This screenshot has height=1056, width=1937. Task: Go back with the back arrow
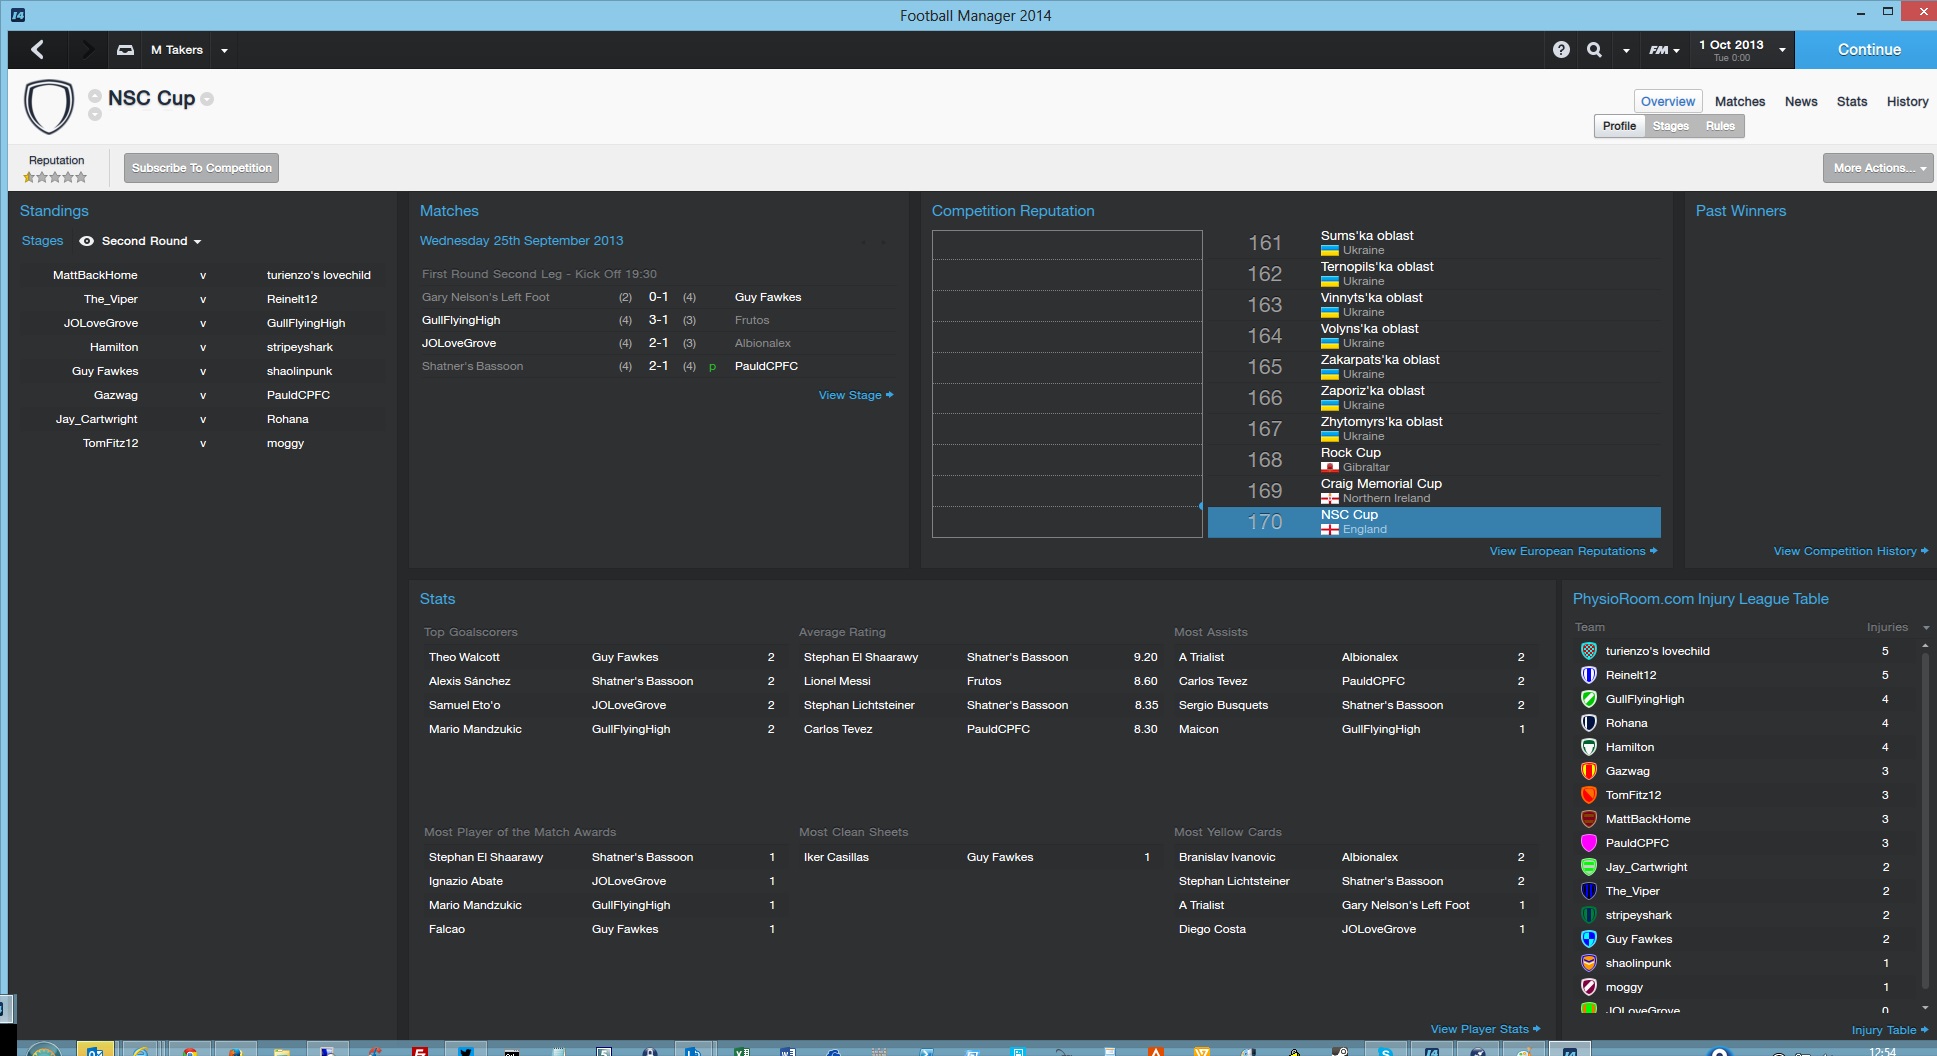(x=38, y=49)
